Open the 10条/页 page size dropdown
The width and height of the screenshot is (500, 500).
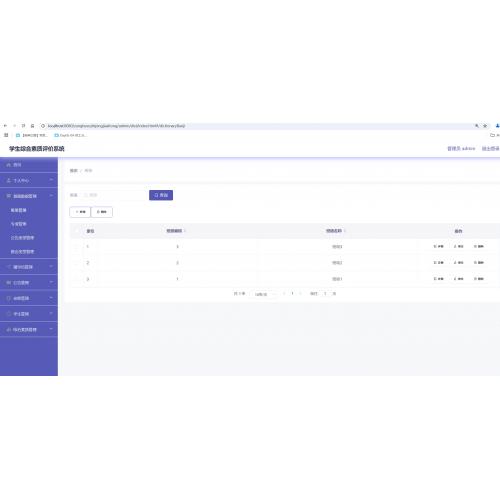click(264, 294)
